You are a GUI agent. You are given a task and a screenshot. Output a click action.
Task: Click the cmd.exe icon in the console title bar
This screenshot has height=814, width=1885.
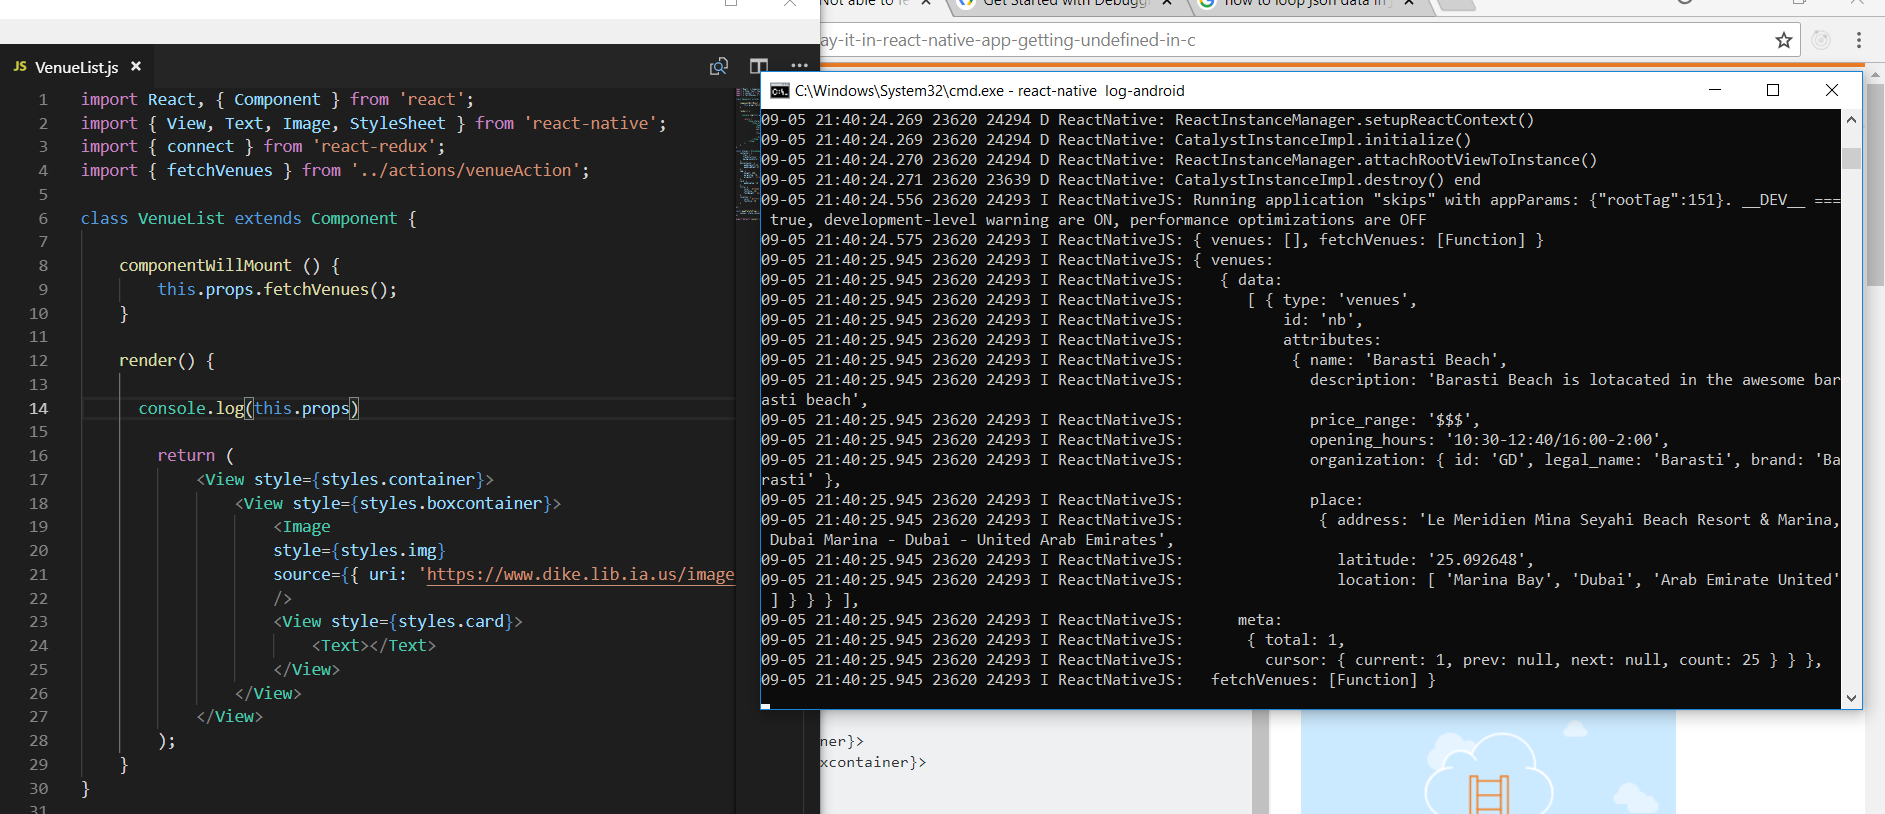(x=779, y=91)
